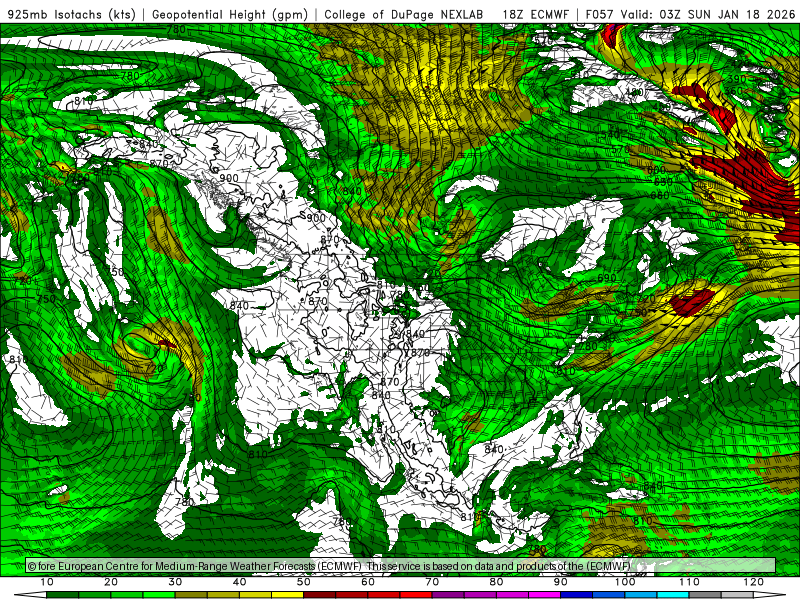Pick the bright magenta 85-90 kt legend swatch

click(544, 595)
